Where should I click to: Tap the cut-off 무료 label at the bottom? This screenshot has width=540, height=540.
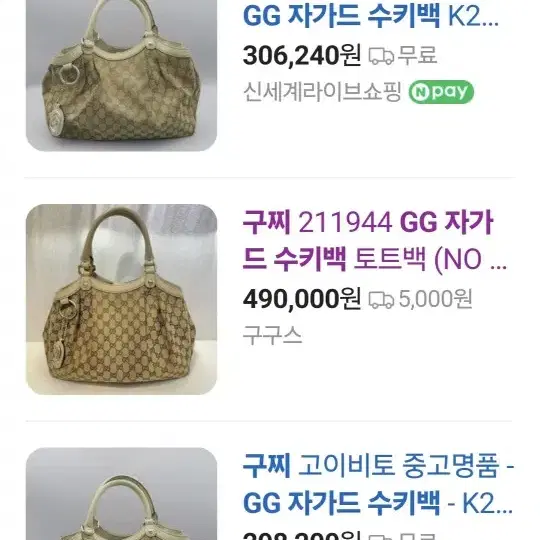[x=417, y=537]
